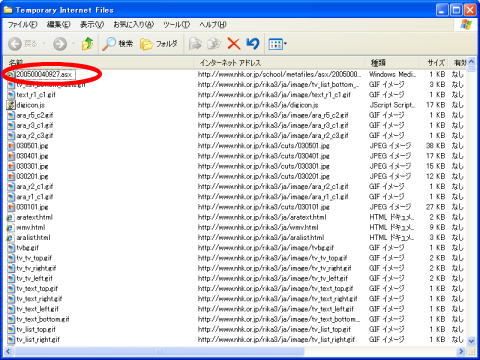Click the ara_r5_c2.gif file icon
The height and width of the screenshot is (360, 480).
pos(11,115)
